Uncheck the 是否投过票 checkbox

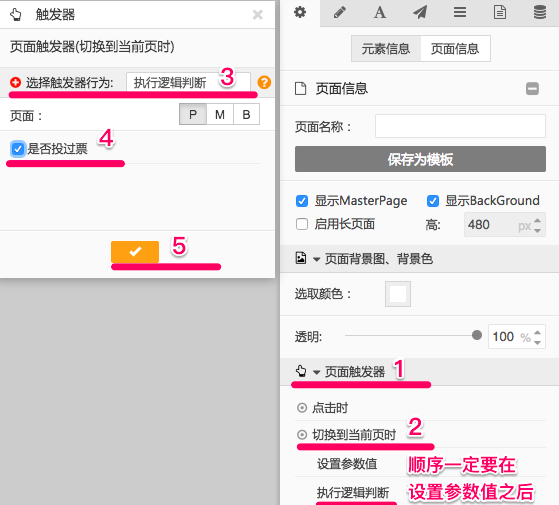coord(17,149)
